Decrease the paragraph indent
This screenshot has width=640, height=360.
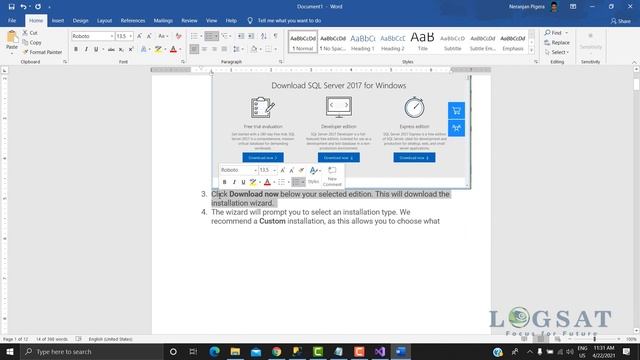coord(241,36)
